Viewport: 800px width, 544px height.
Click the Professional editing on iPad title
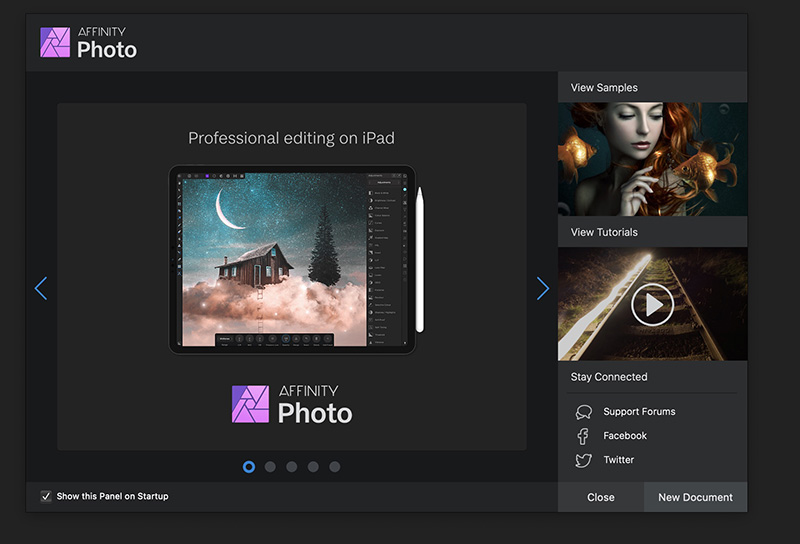click(291, 138)
